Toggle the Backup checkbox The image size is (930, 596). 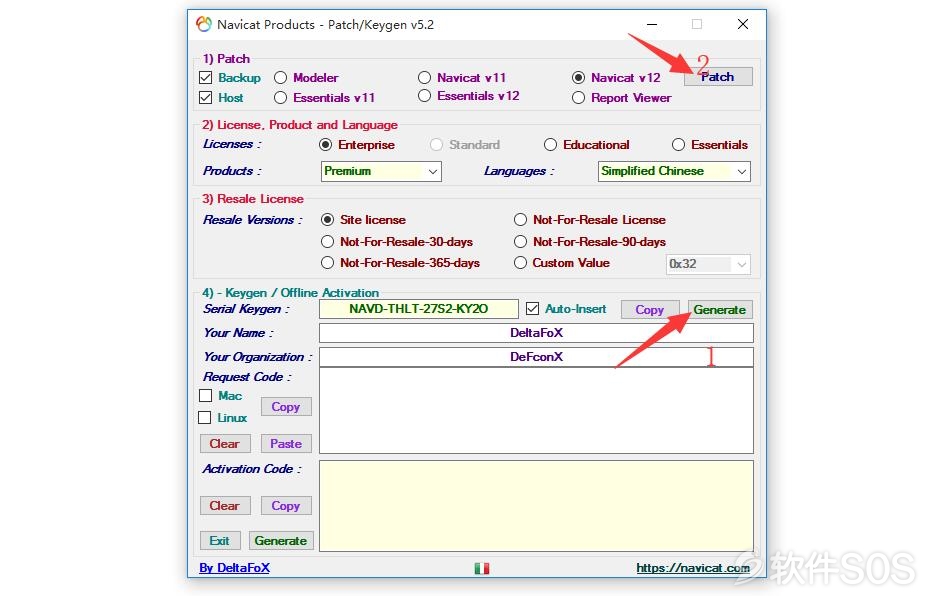pos(206,78)
